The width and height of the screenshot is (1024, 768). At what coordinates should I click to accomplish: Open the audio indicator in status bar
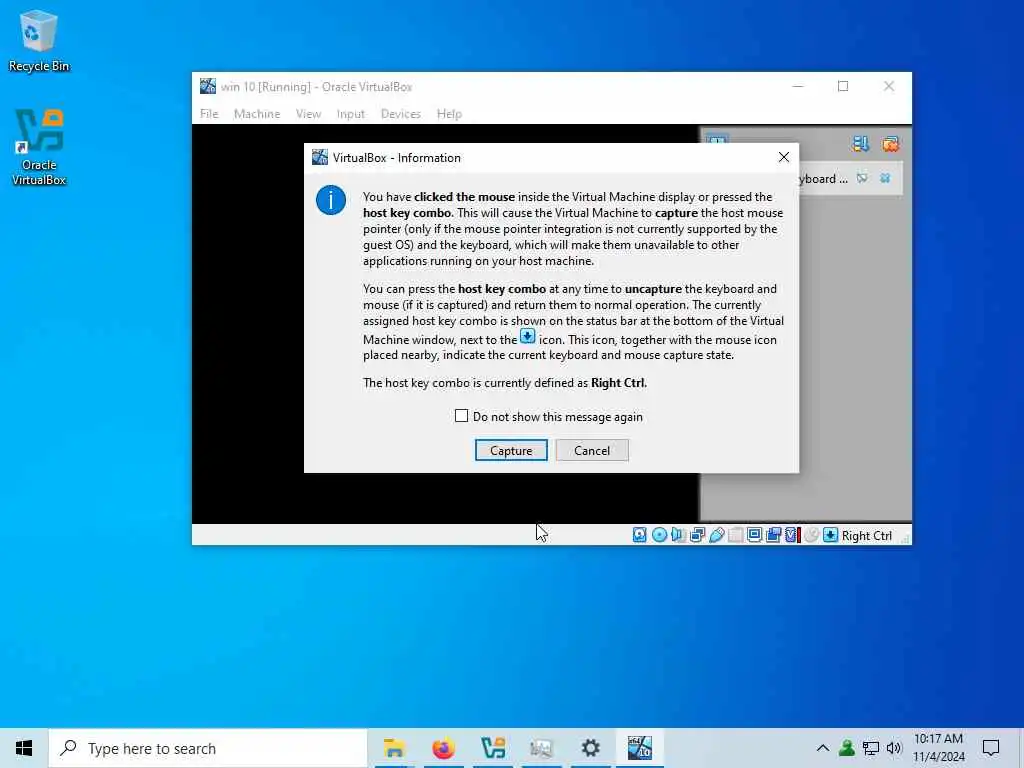click(x=678, y=535)
